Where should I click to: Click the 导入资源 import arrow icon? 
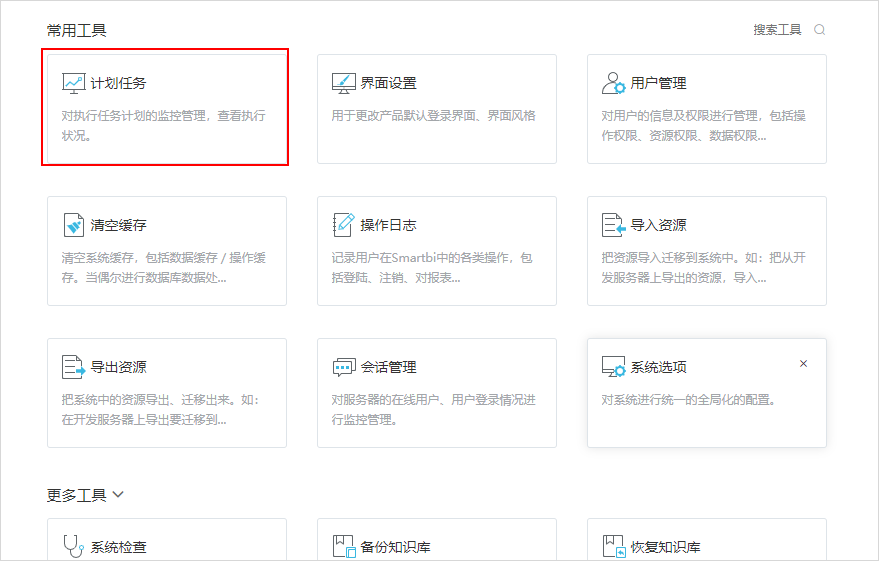pyautogui.click(x=613, y=225)
